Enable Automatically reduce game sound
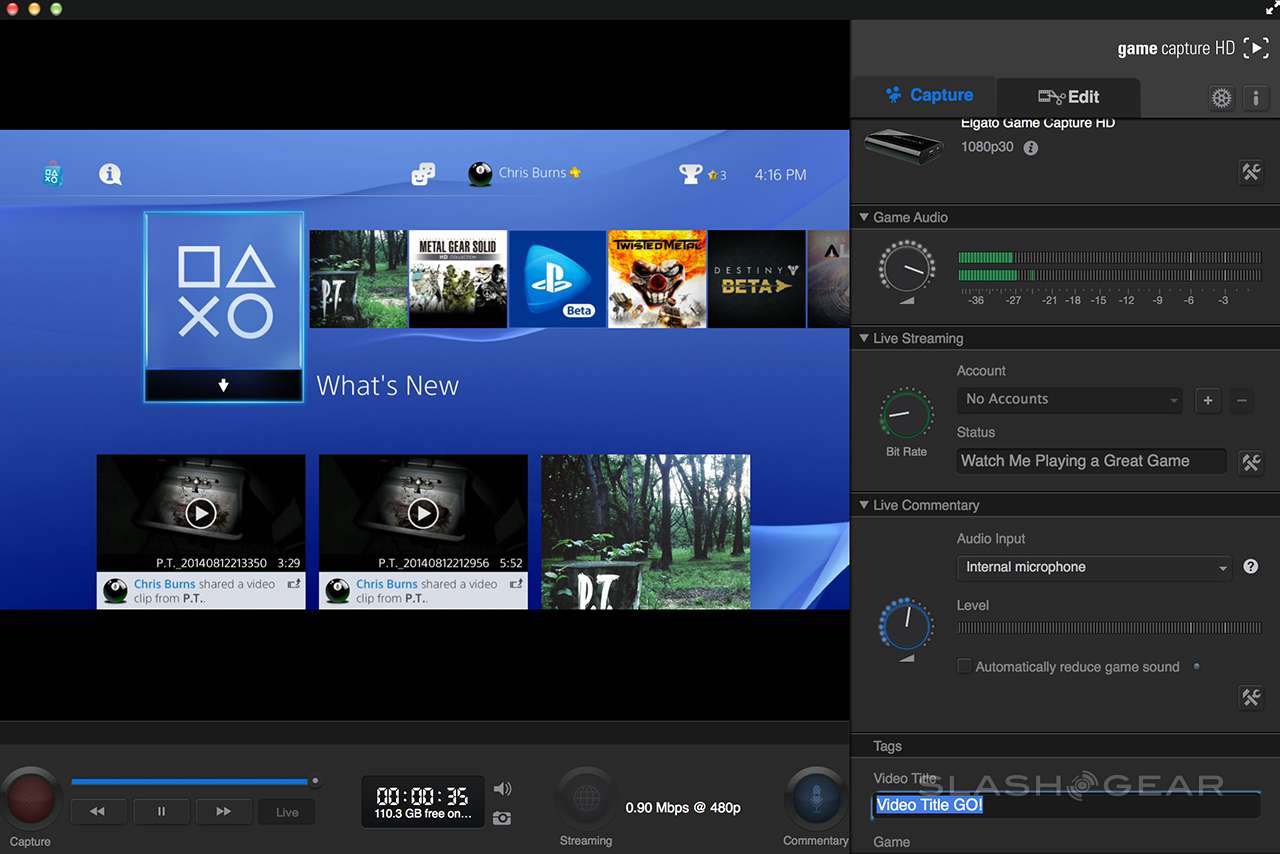Image resolution: width=1280 pixels, height=854 pixels. (964, 666)
